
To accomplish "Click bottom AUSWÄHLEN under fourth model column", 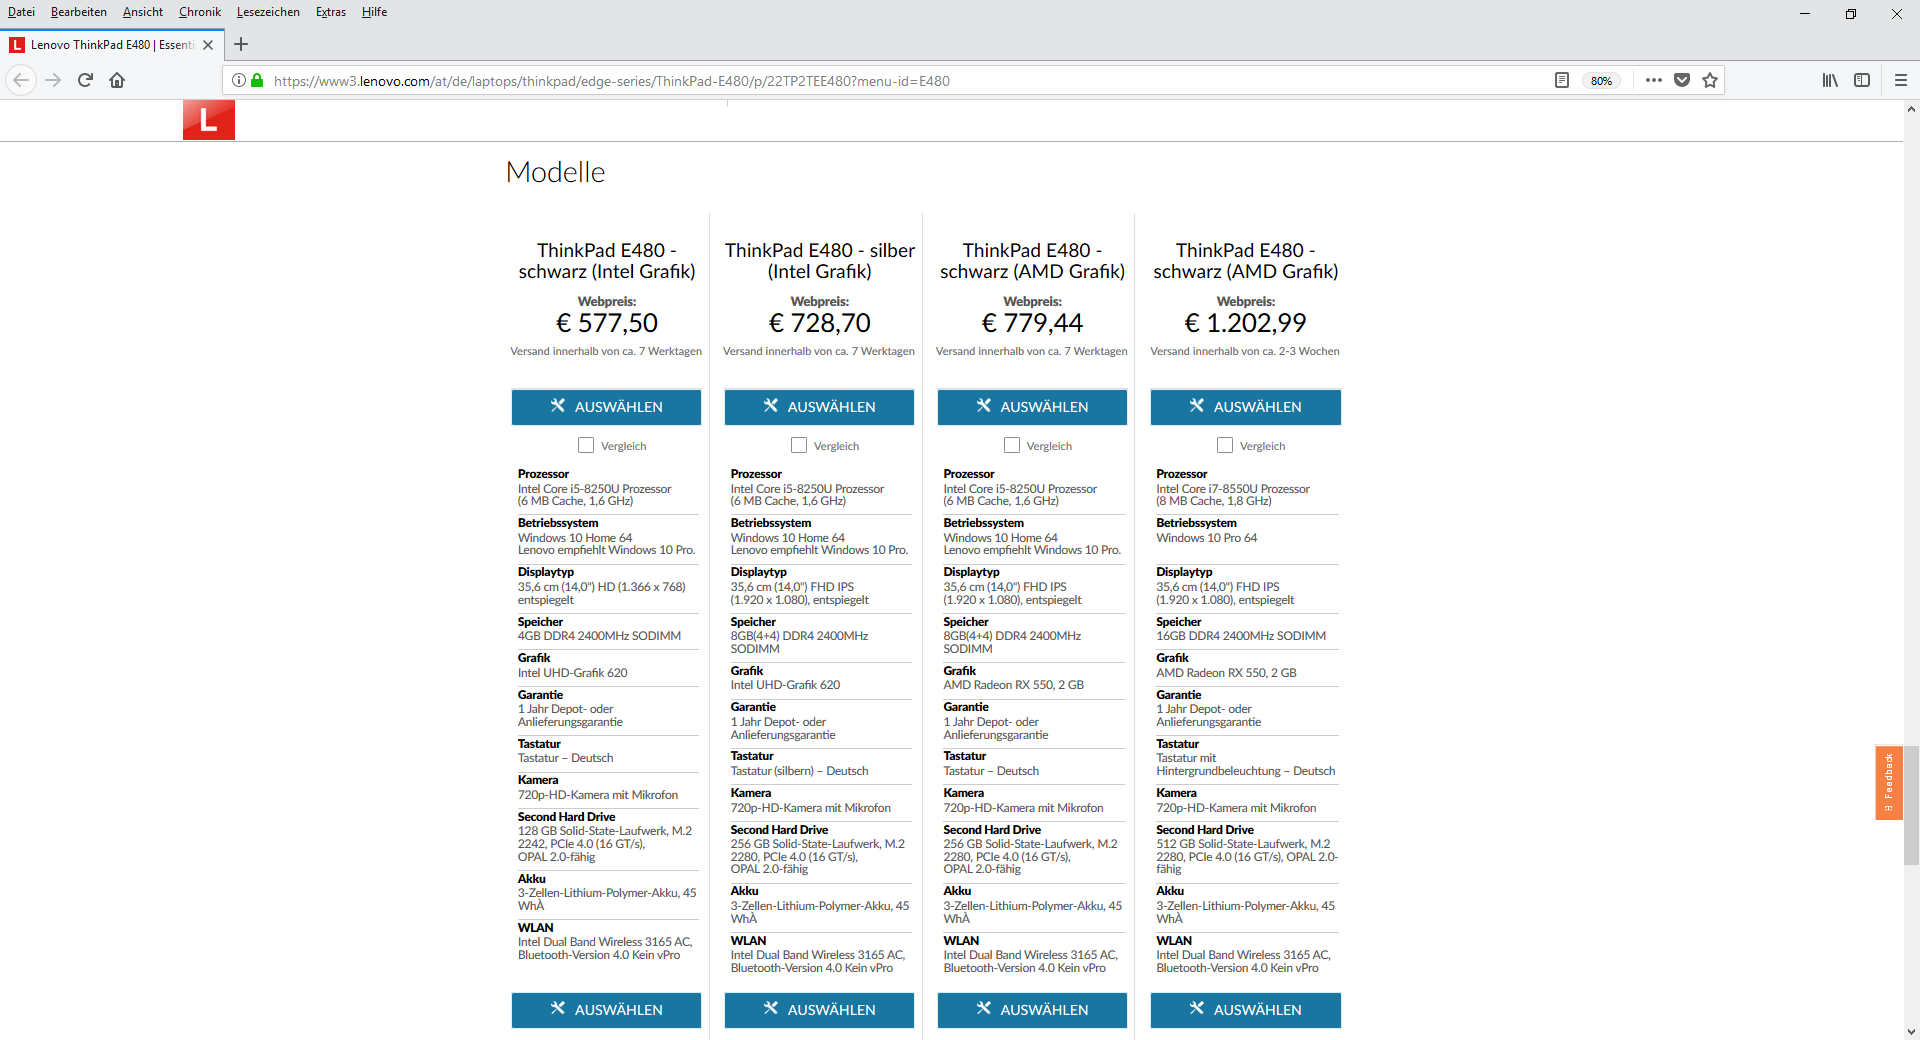I will (x=1245, y=1010).
